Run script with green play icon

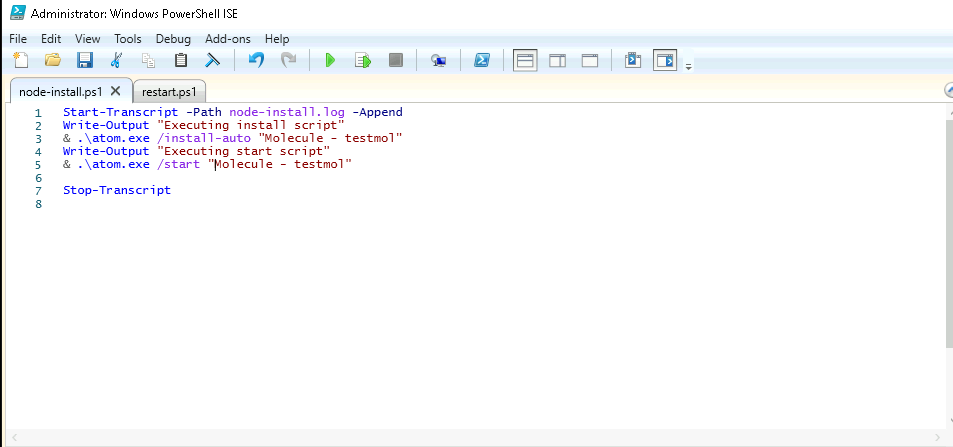coord(330,60)
